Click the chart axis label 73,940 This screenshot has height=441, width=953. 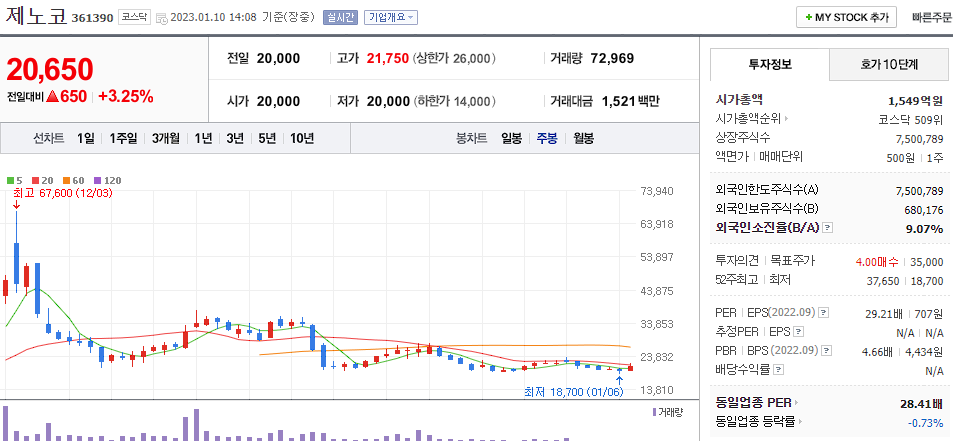(x=657, y=191)
